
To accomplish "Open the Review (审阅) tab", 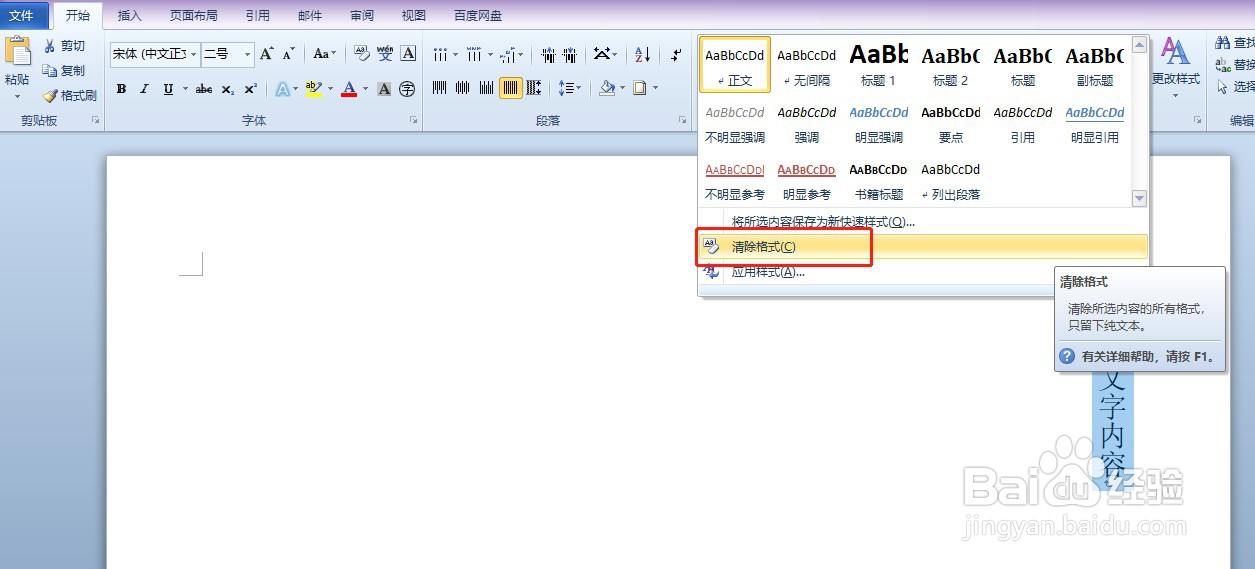I will [x=362, y=16].
